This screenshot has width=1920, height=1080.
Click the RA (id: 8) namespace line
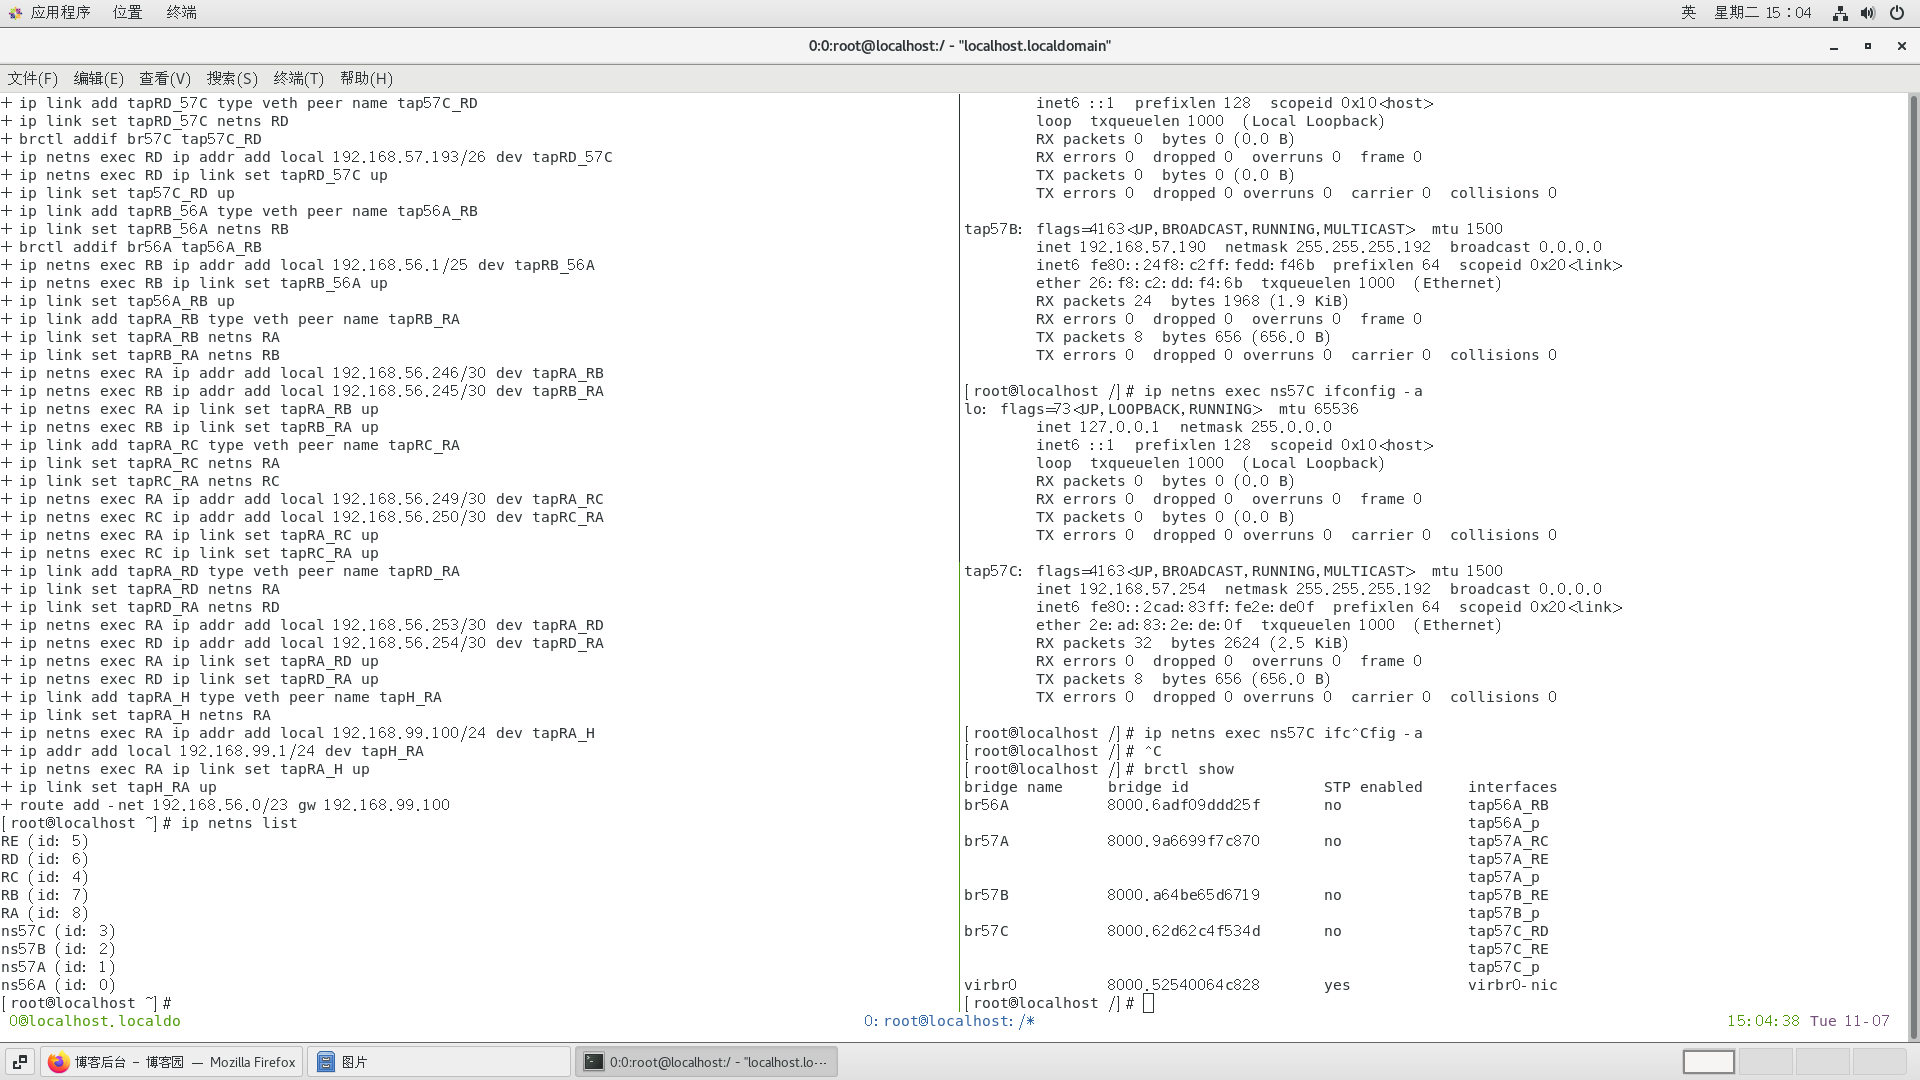45,913
